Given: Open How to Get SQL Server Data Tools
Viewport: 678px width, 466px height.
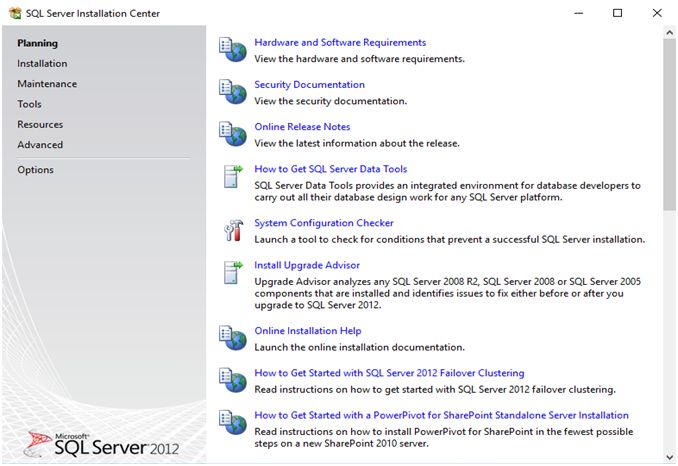Looking at the screenshot, I should click(331, 169).
